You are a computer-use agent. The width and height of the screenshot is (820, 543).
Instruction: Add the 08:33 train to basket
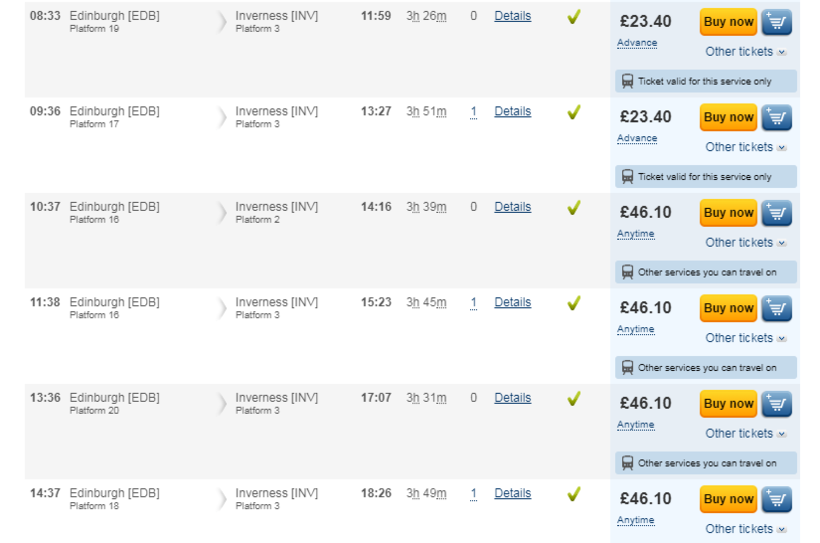pyautogui.click(x=777, y=22)
